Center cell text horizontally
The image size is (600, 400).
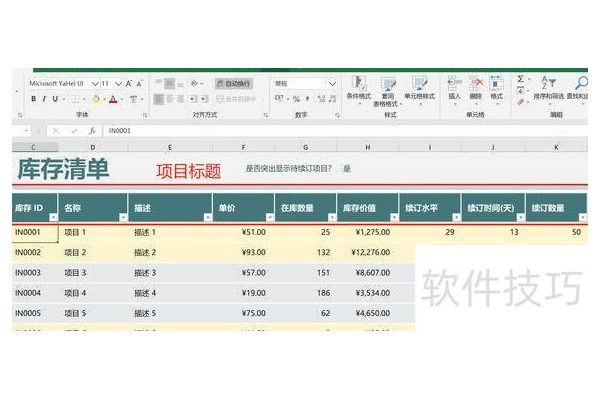click(170, 99)
